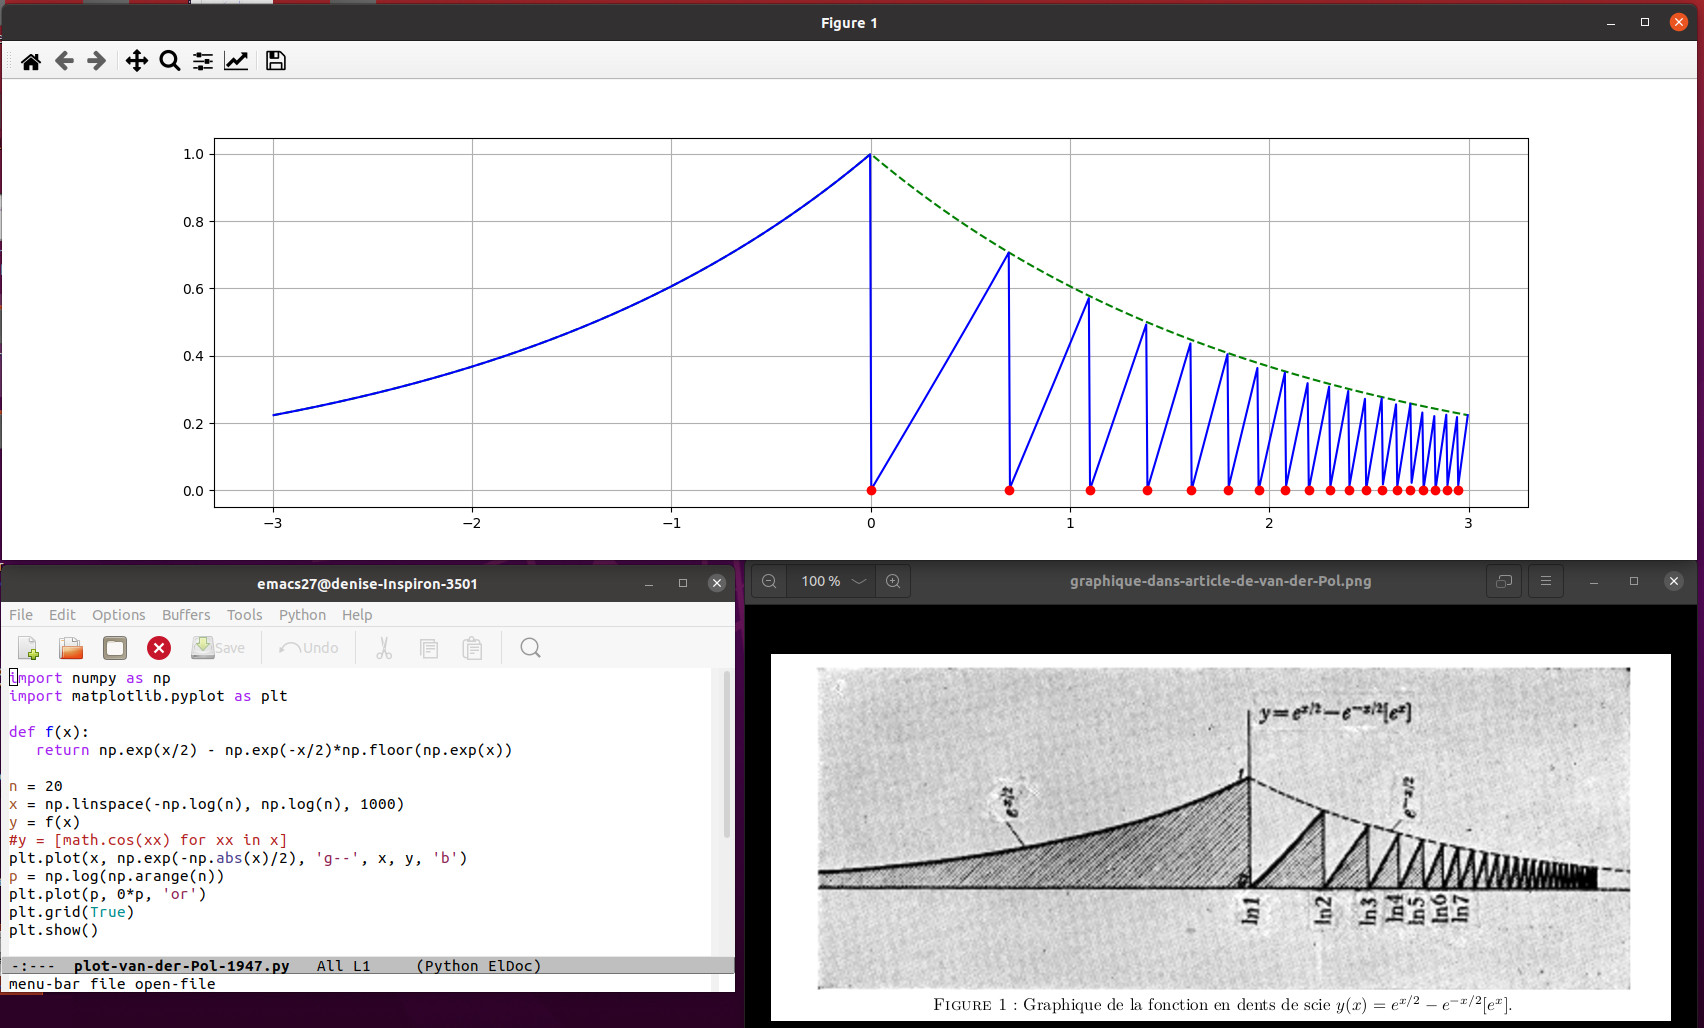
Task: Open the Buffers menu in Emacs
Action: click(x=186, y=615)
